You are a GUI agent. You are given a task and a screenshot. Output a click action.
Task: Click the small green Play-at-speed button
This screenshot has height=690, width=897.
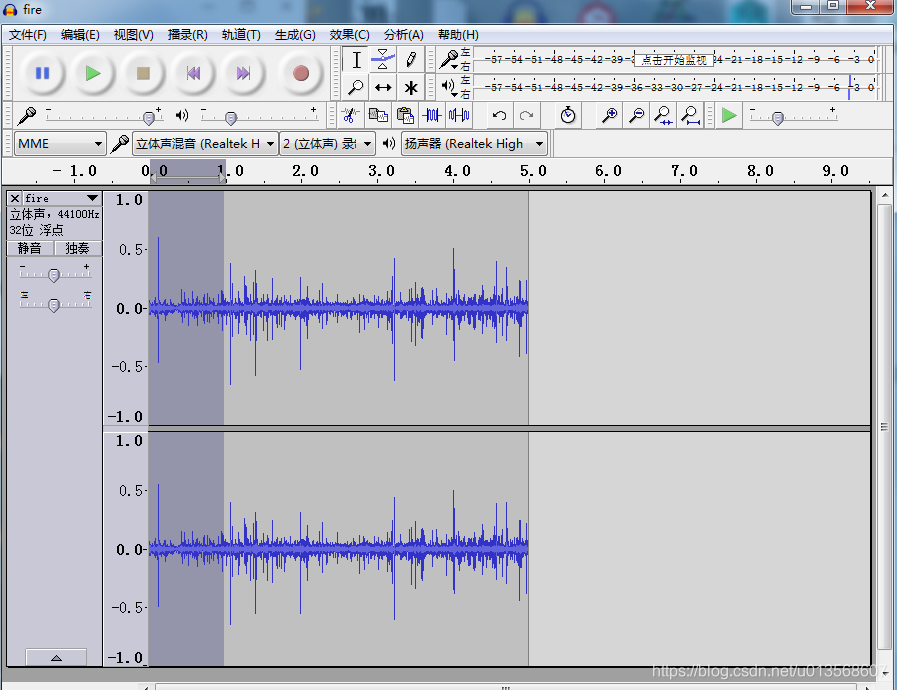729,116
